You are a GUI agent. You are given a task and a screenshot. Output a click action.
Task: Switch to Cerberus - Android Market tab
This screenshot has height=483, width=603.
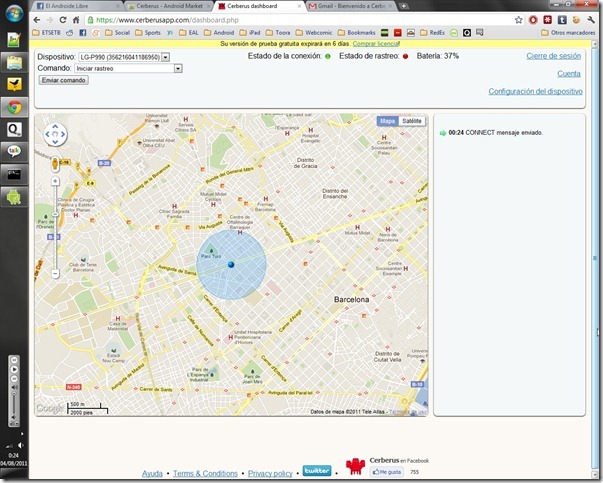169,6
